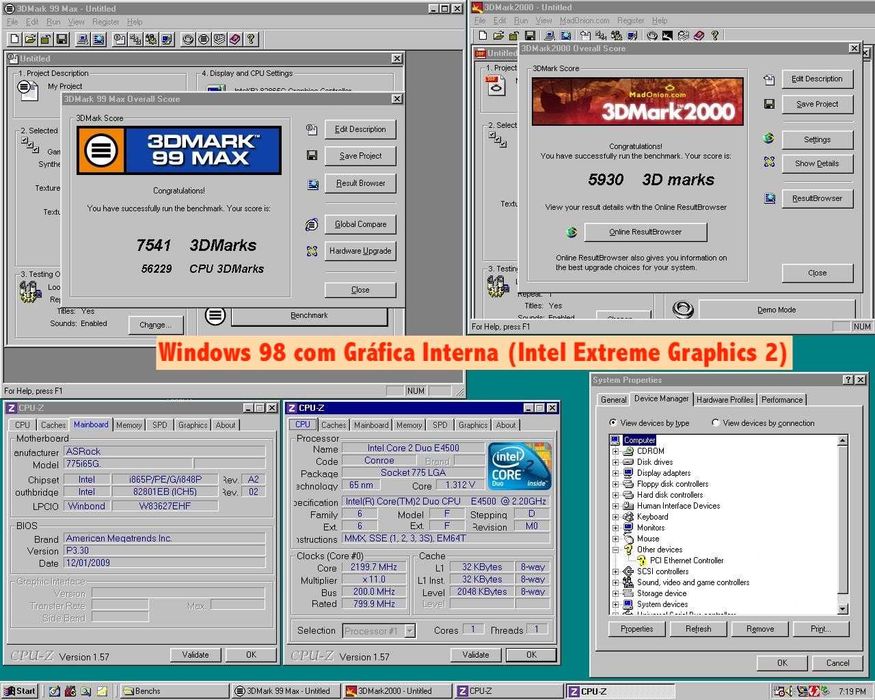Select PCI Ethernet Controller in device tree
This screenshot has width=875, height=700.
(686, 560)
